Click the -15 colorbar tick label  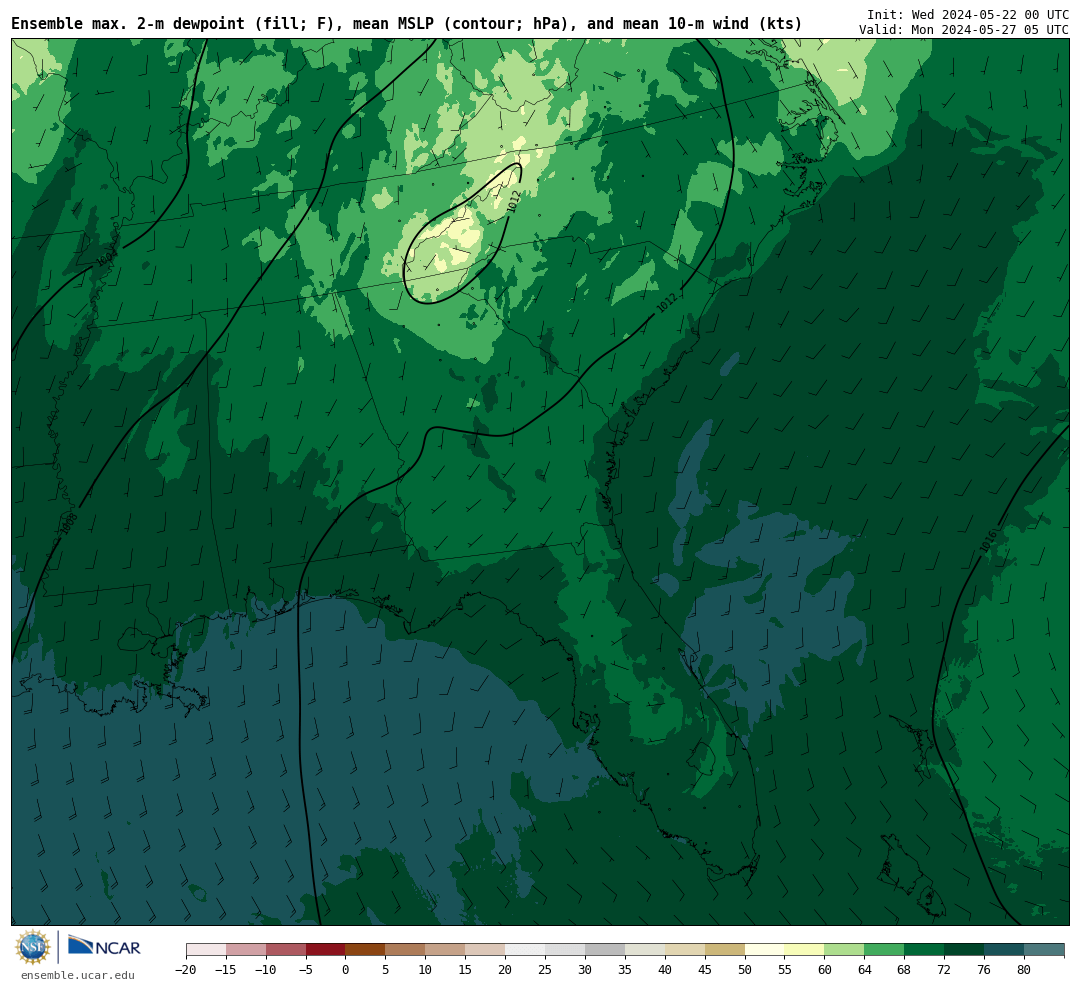[226, 970]
